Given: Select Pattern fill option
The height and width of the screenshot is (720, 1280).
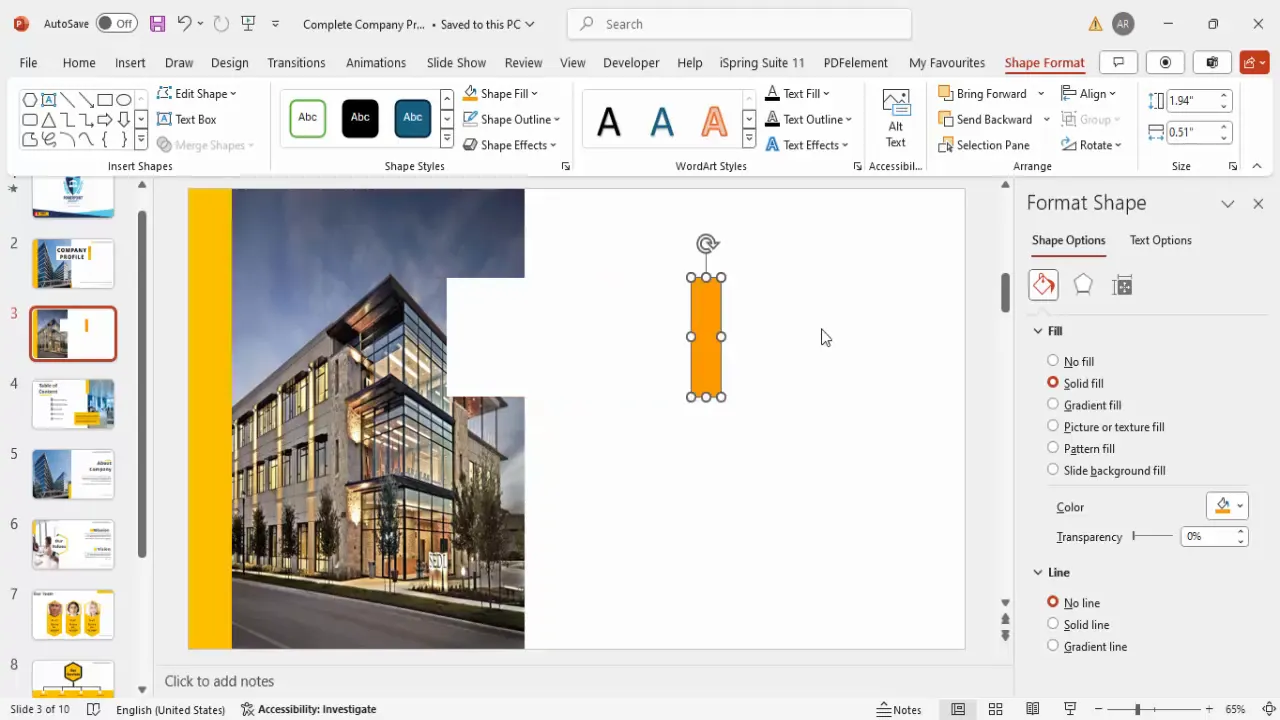Looking at the screenshot, I should (x=1053, y=449).
